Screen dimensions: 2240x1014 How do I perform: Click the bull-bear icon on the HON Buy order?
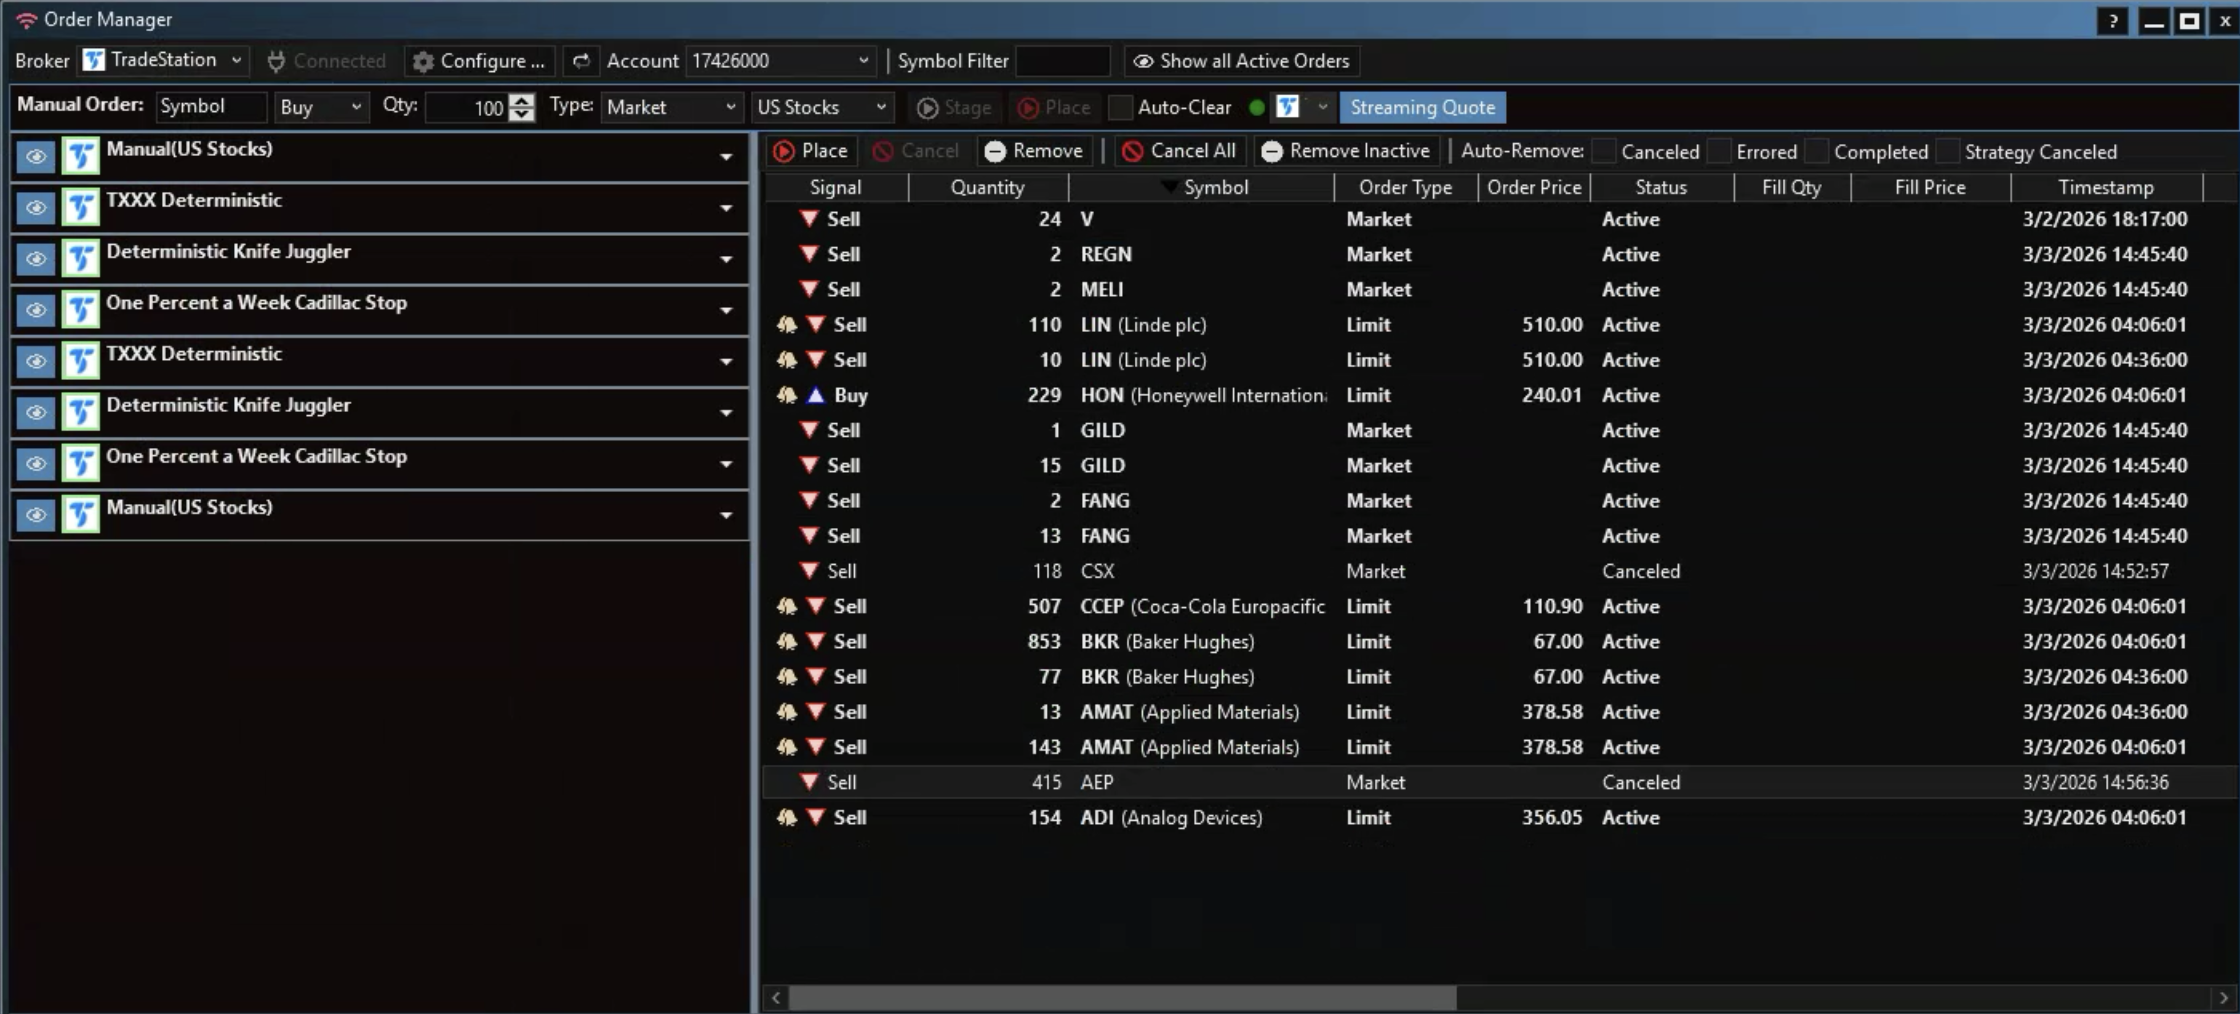point(787,395)
